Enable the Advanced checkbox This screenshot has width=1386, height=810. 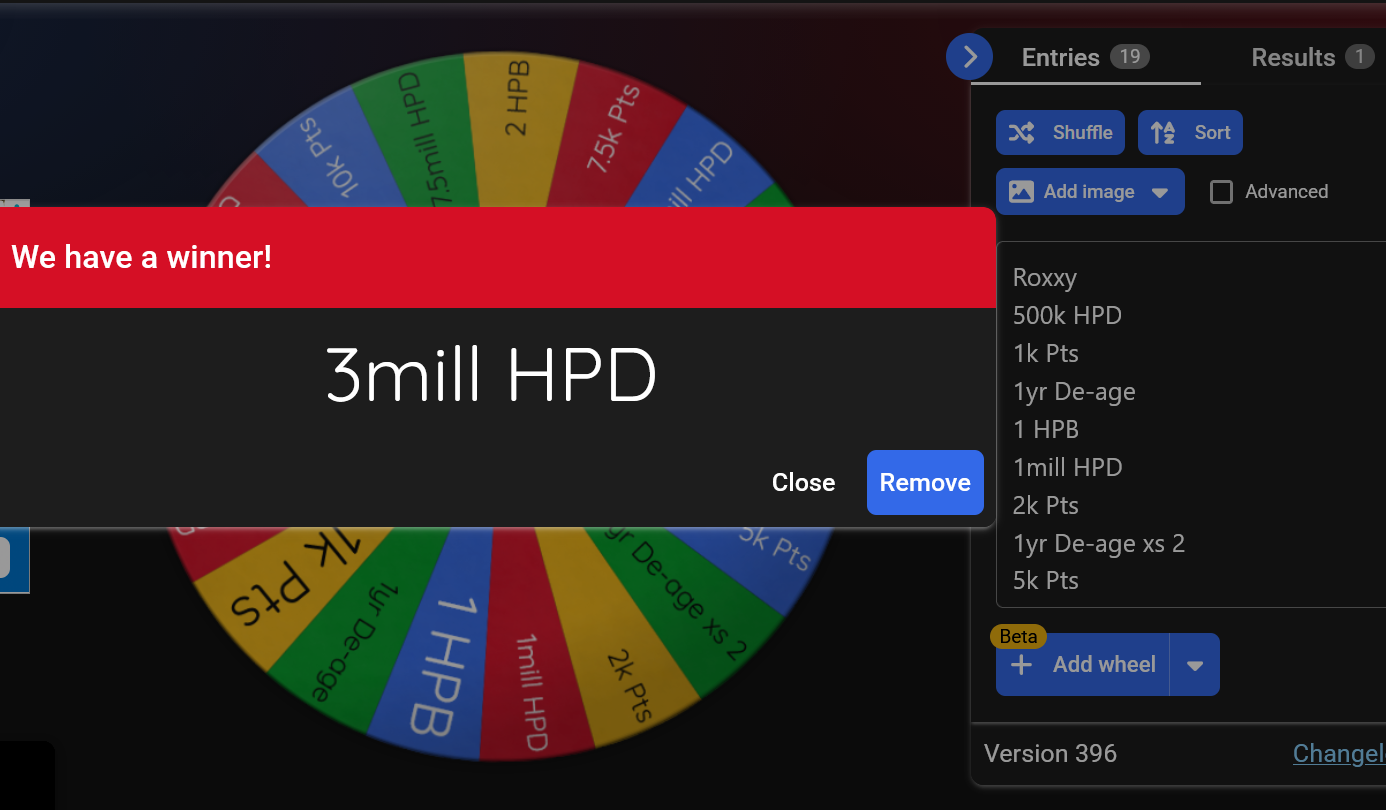[1221, 191]
